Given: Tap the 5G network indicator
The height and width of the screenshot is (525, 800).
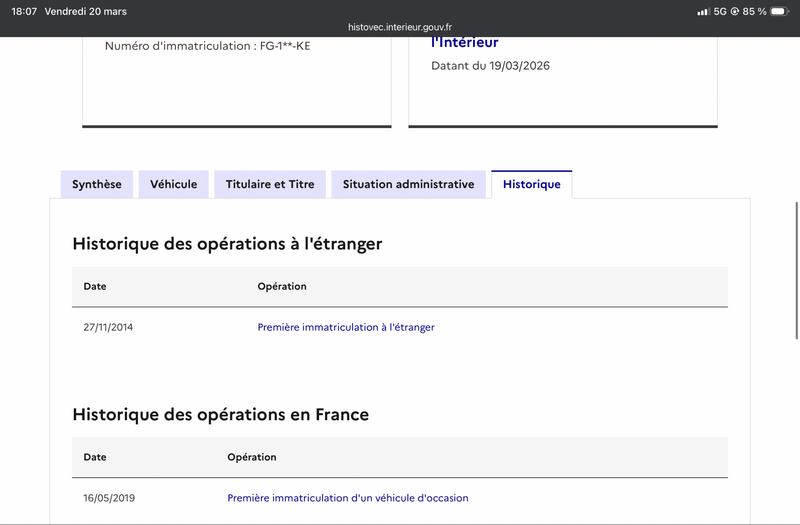Looking at the screenshot, I should click(720, 11).
